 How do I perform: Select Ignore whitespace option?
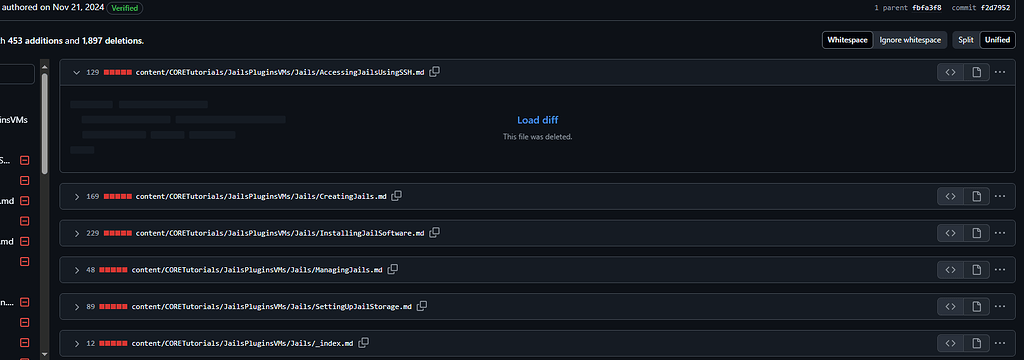point(910,40)
